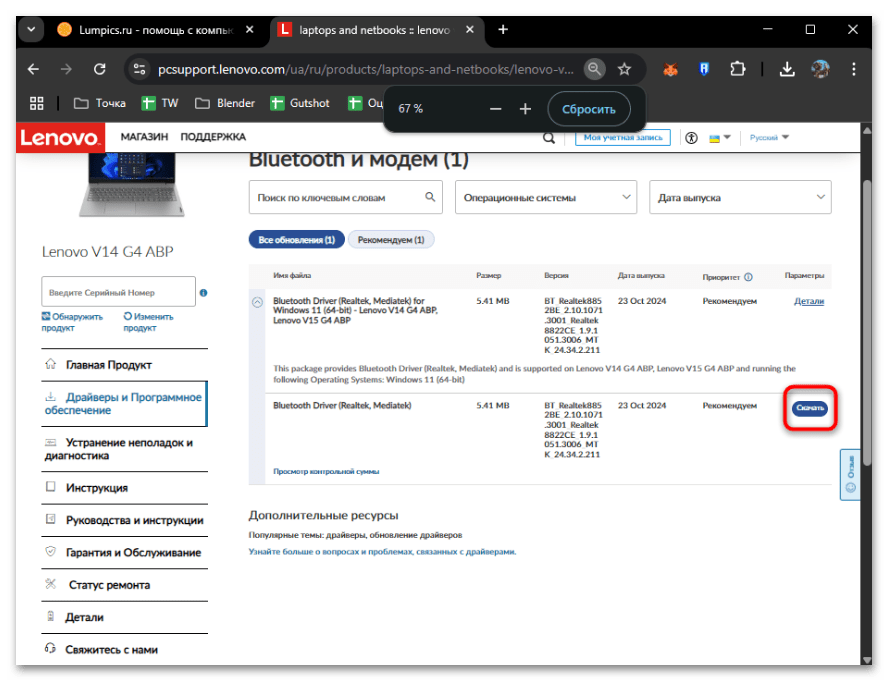Click keyword search field
The image size is (888, 681).
[x=345, y=197]
